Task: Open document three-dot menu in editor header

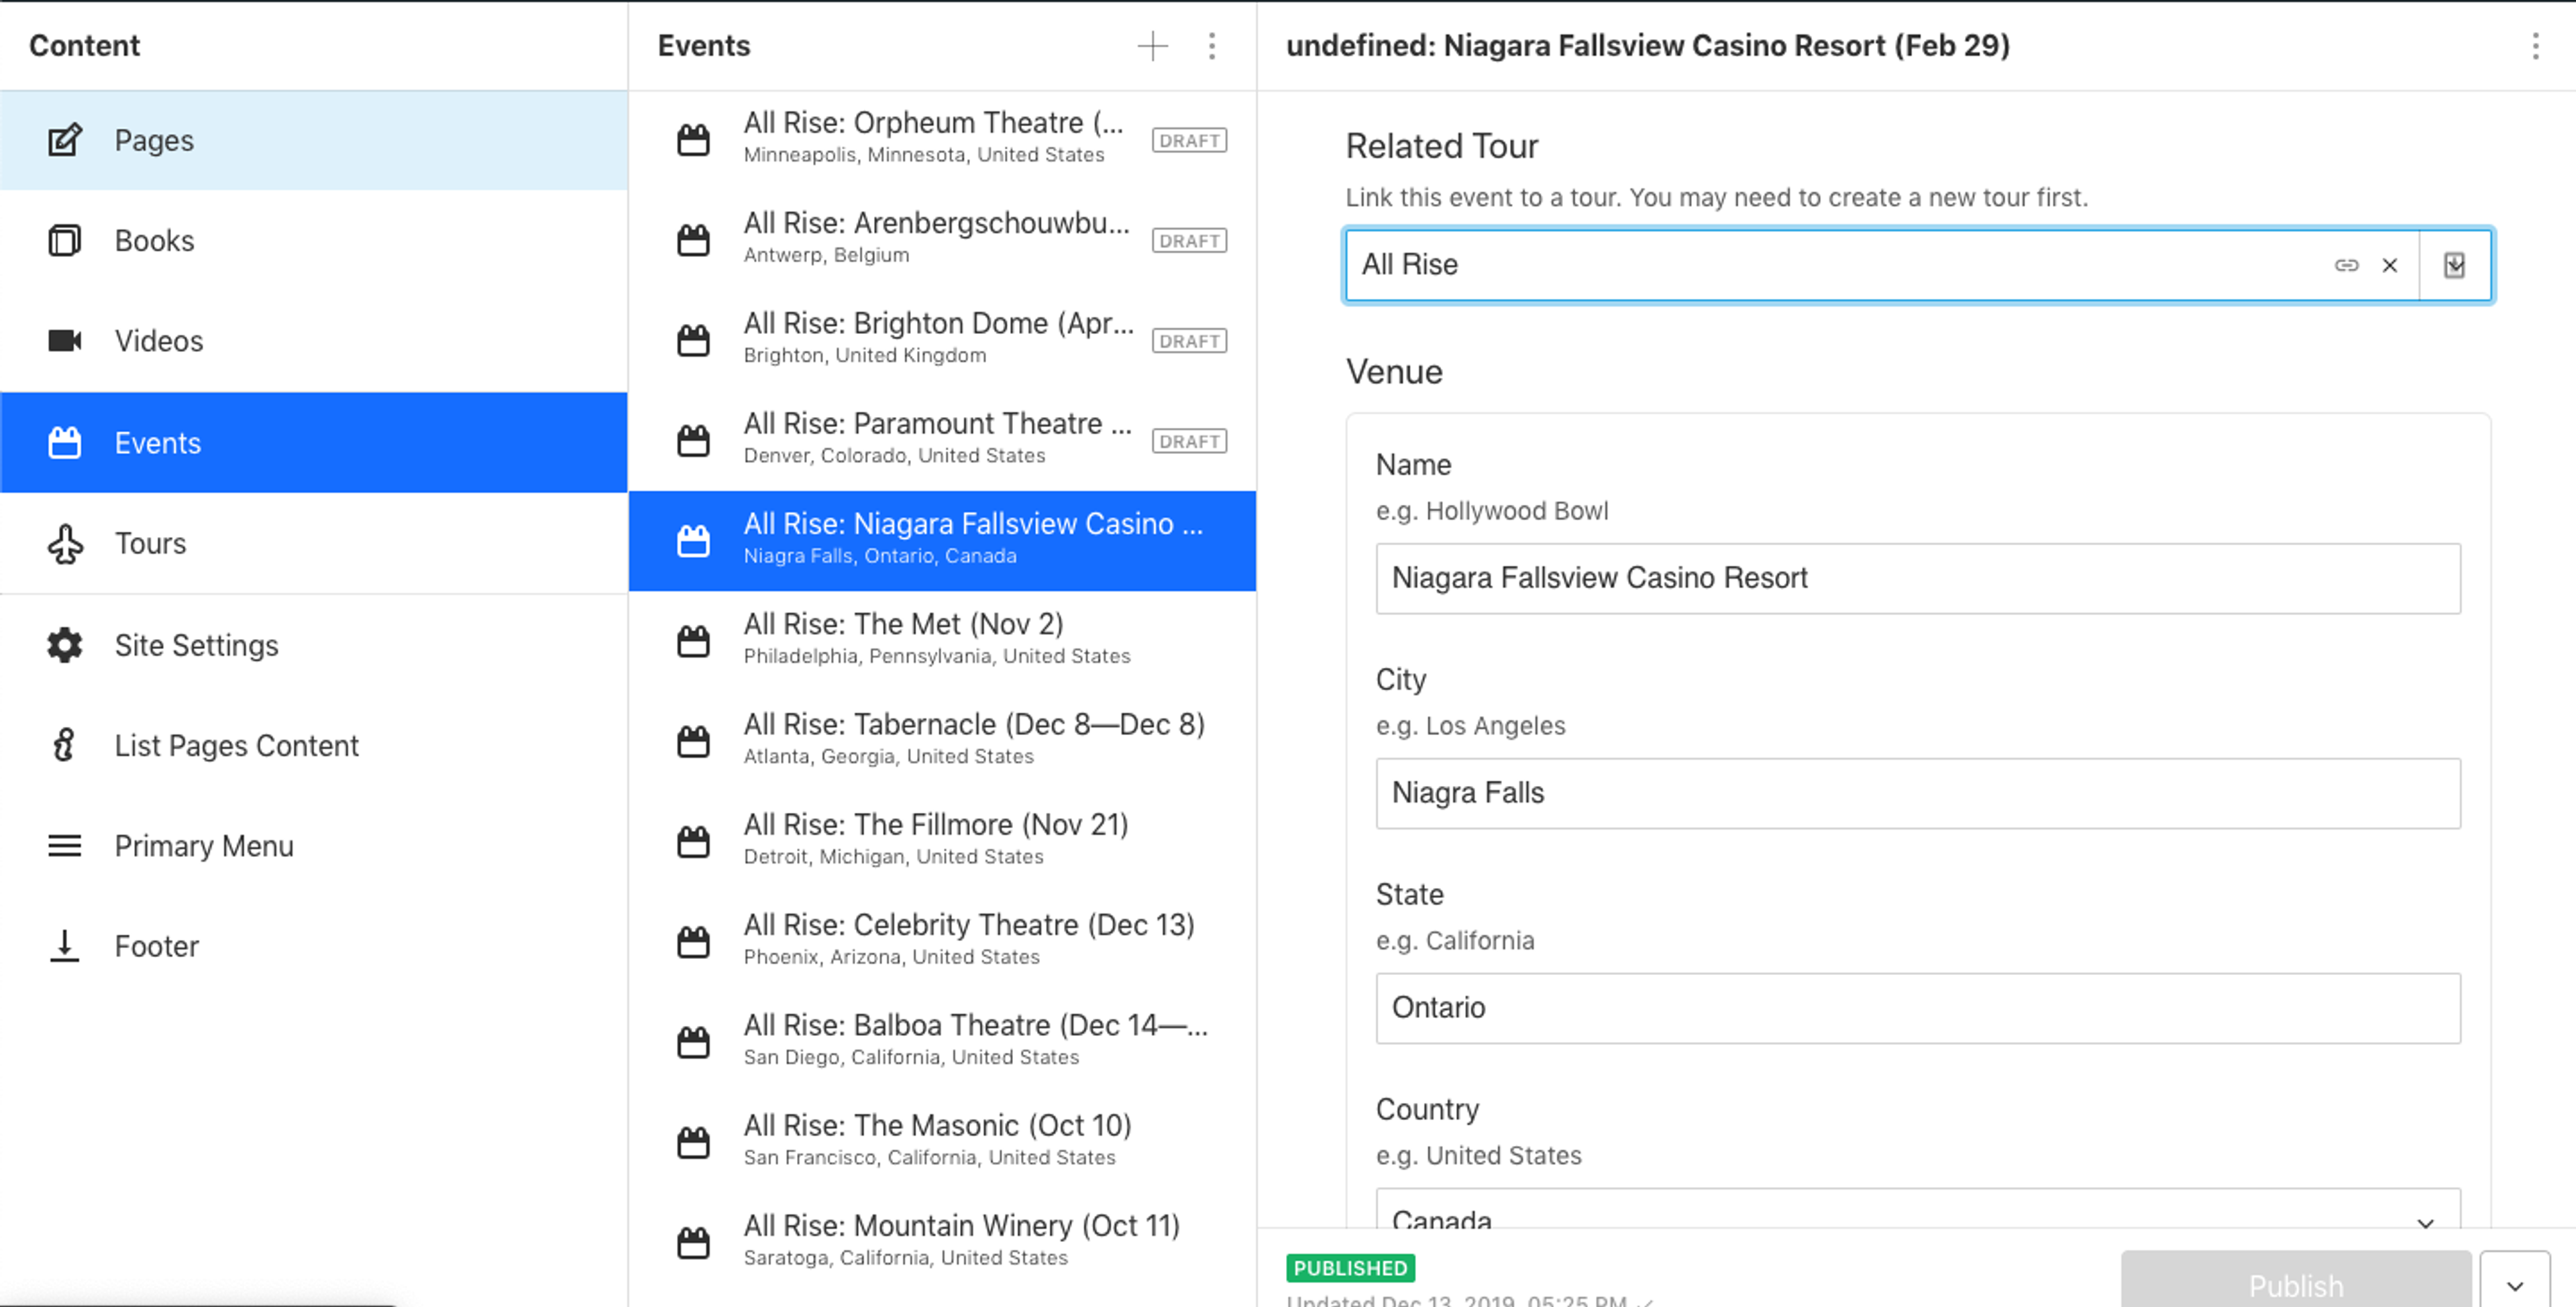Action: click(x=2534, y=46)
